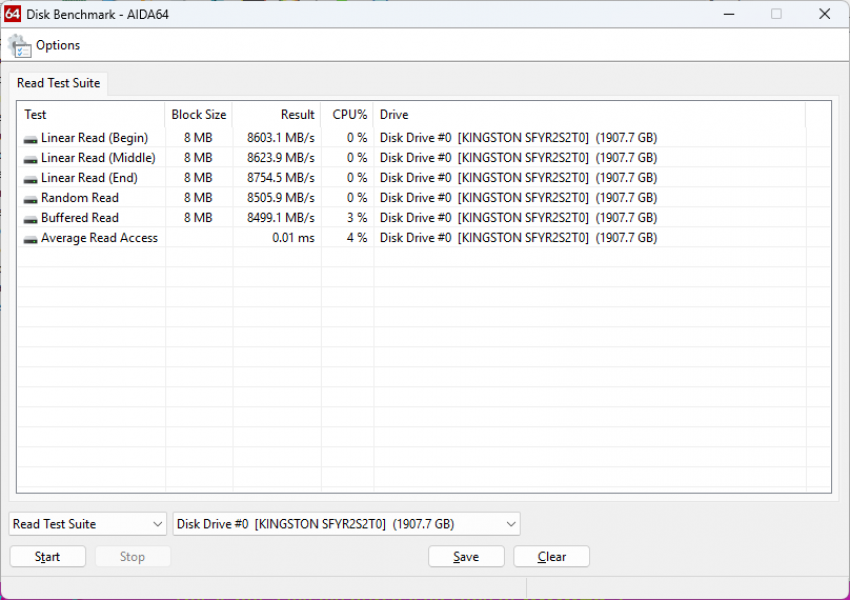850x600 pixels.
Task: Click the drive name in the Linear Read (Begin) row
Action: click(518, 138)
